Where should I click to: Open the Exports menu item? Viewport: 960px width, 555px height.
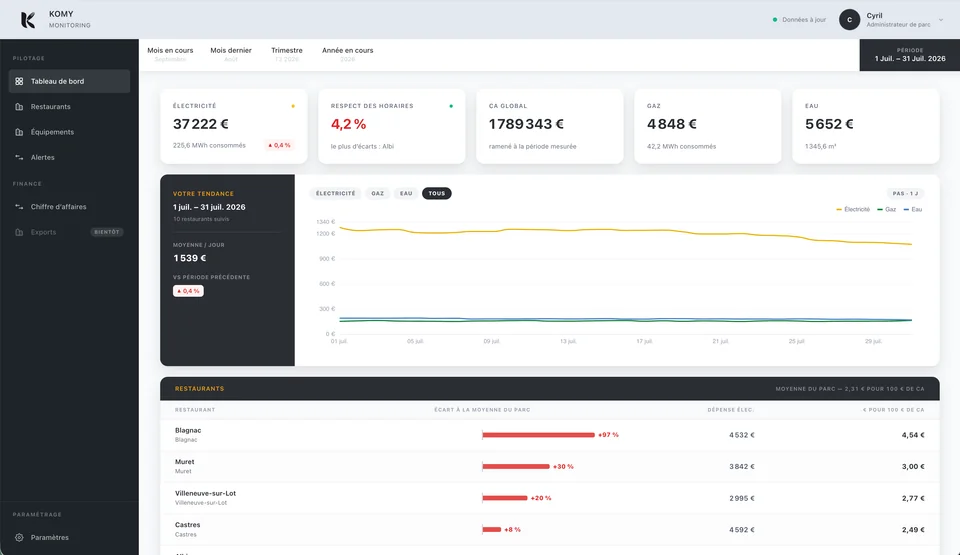tap(69, 232)
